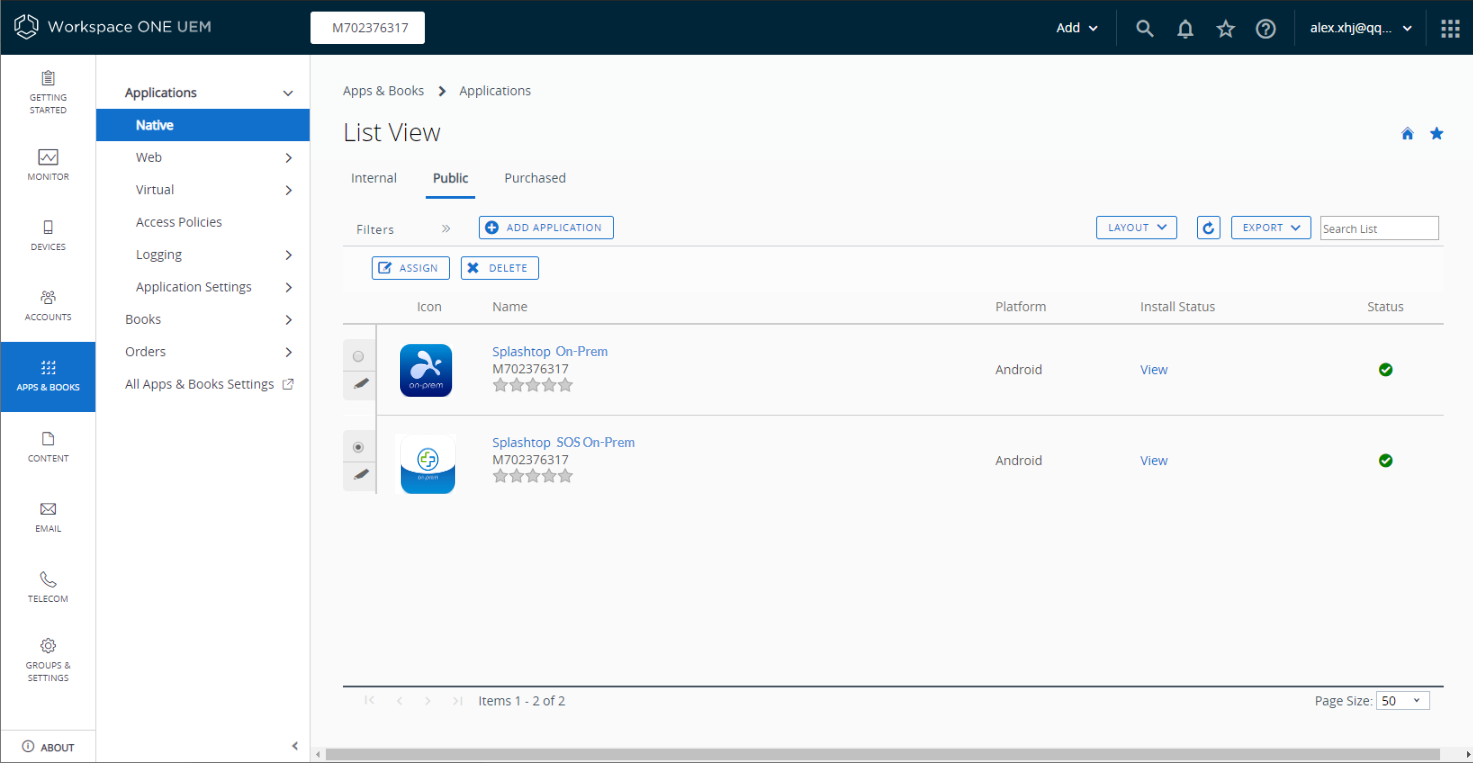Switch to the Purchased tab
Screen dimensions: 1473x764
[535, 178]
